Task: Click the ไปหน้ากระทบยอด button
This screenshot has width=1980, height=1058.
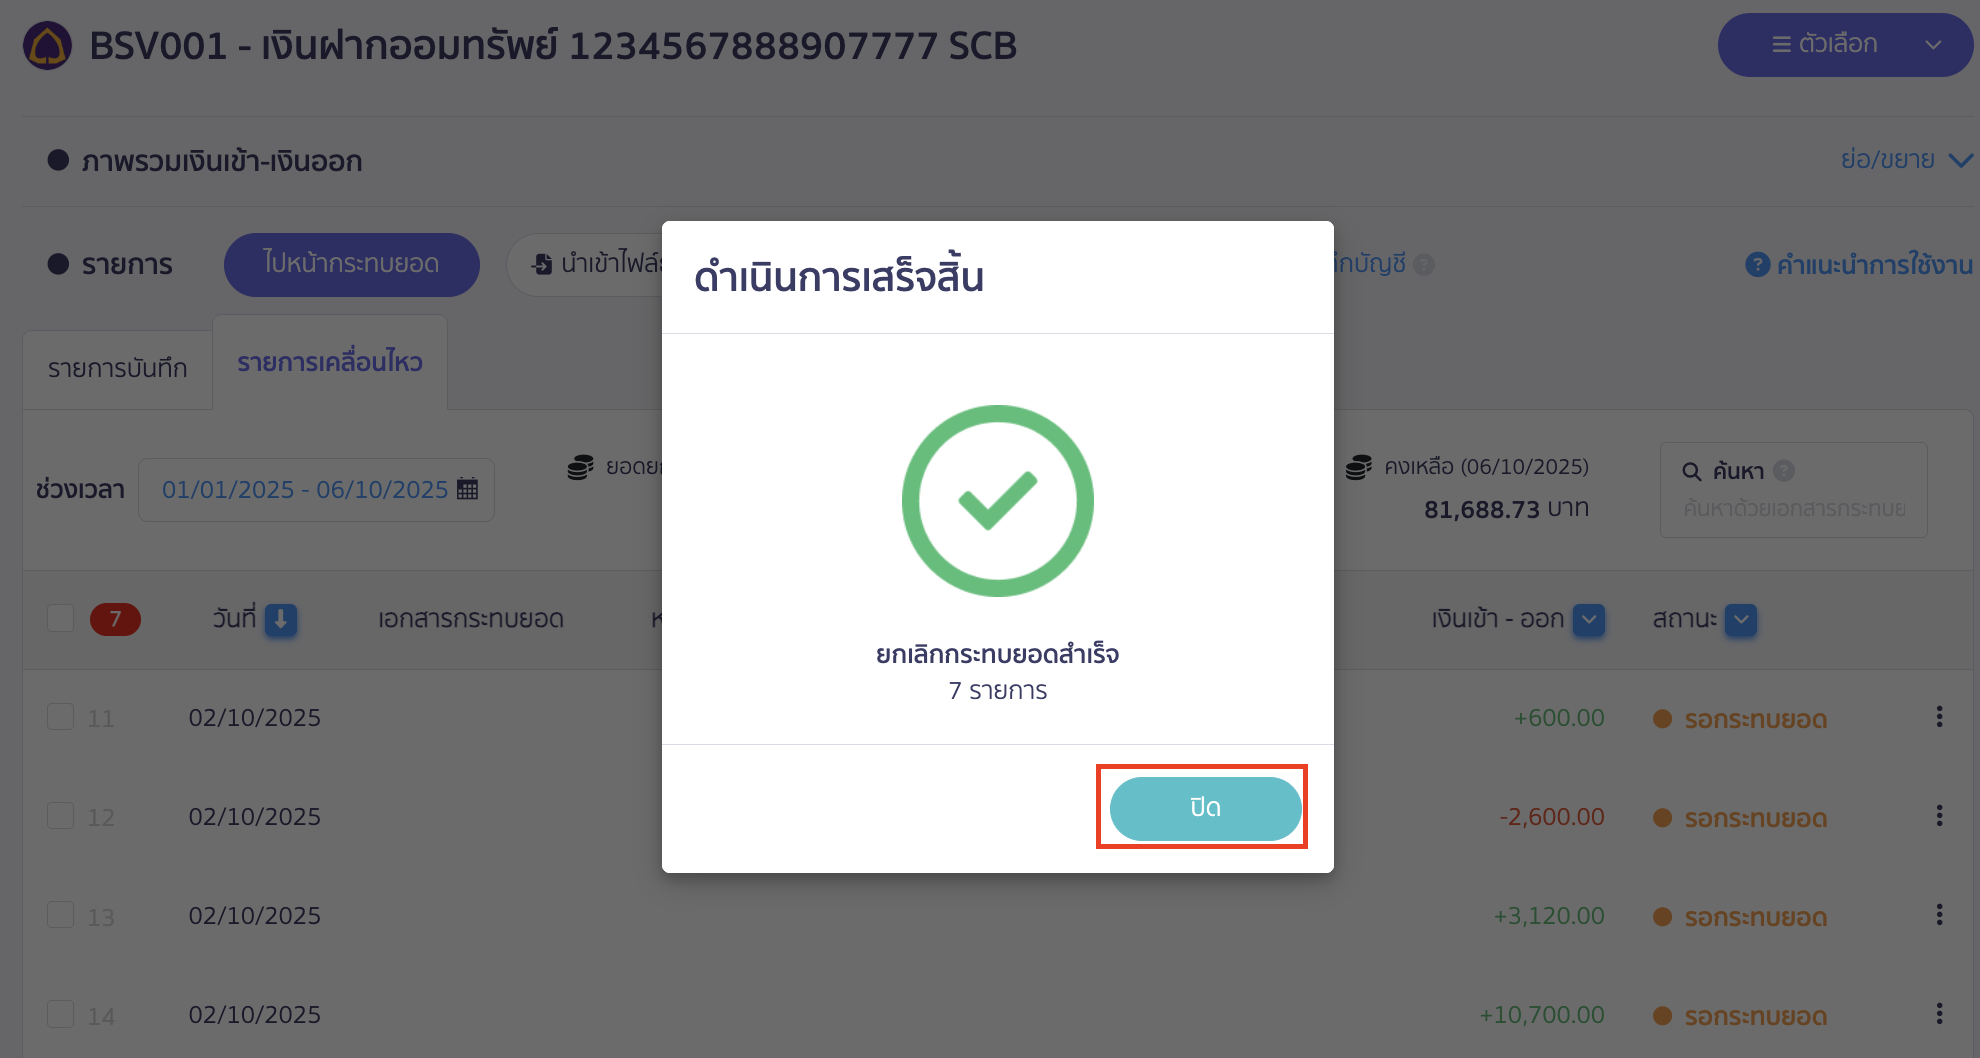Action: pyautogui.click(x=352, y=264)
